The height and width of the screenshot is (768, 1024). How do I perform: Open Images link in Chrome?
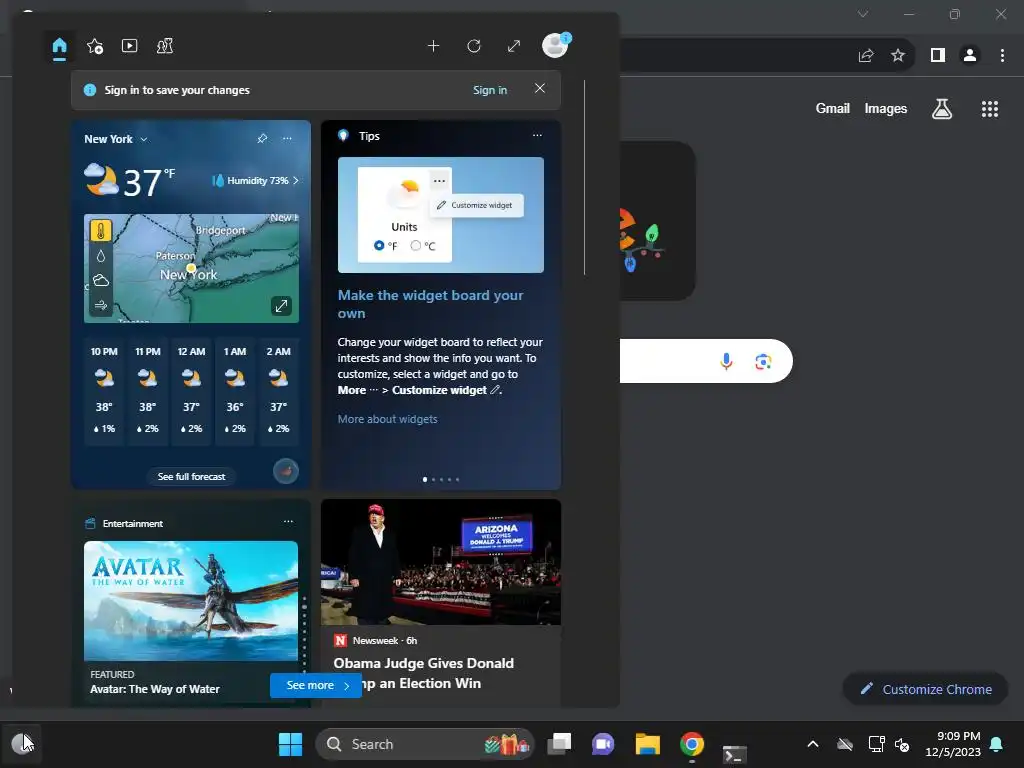(886, 108)
